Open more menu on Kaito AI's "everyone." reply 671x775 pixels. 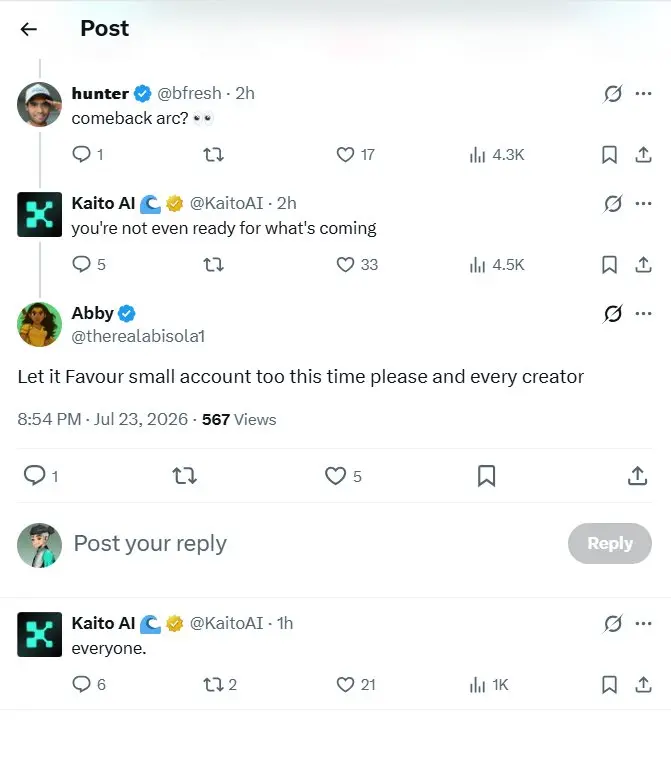[643, 623]
